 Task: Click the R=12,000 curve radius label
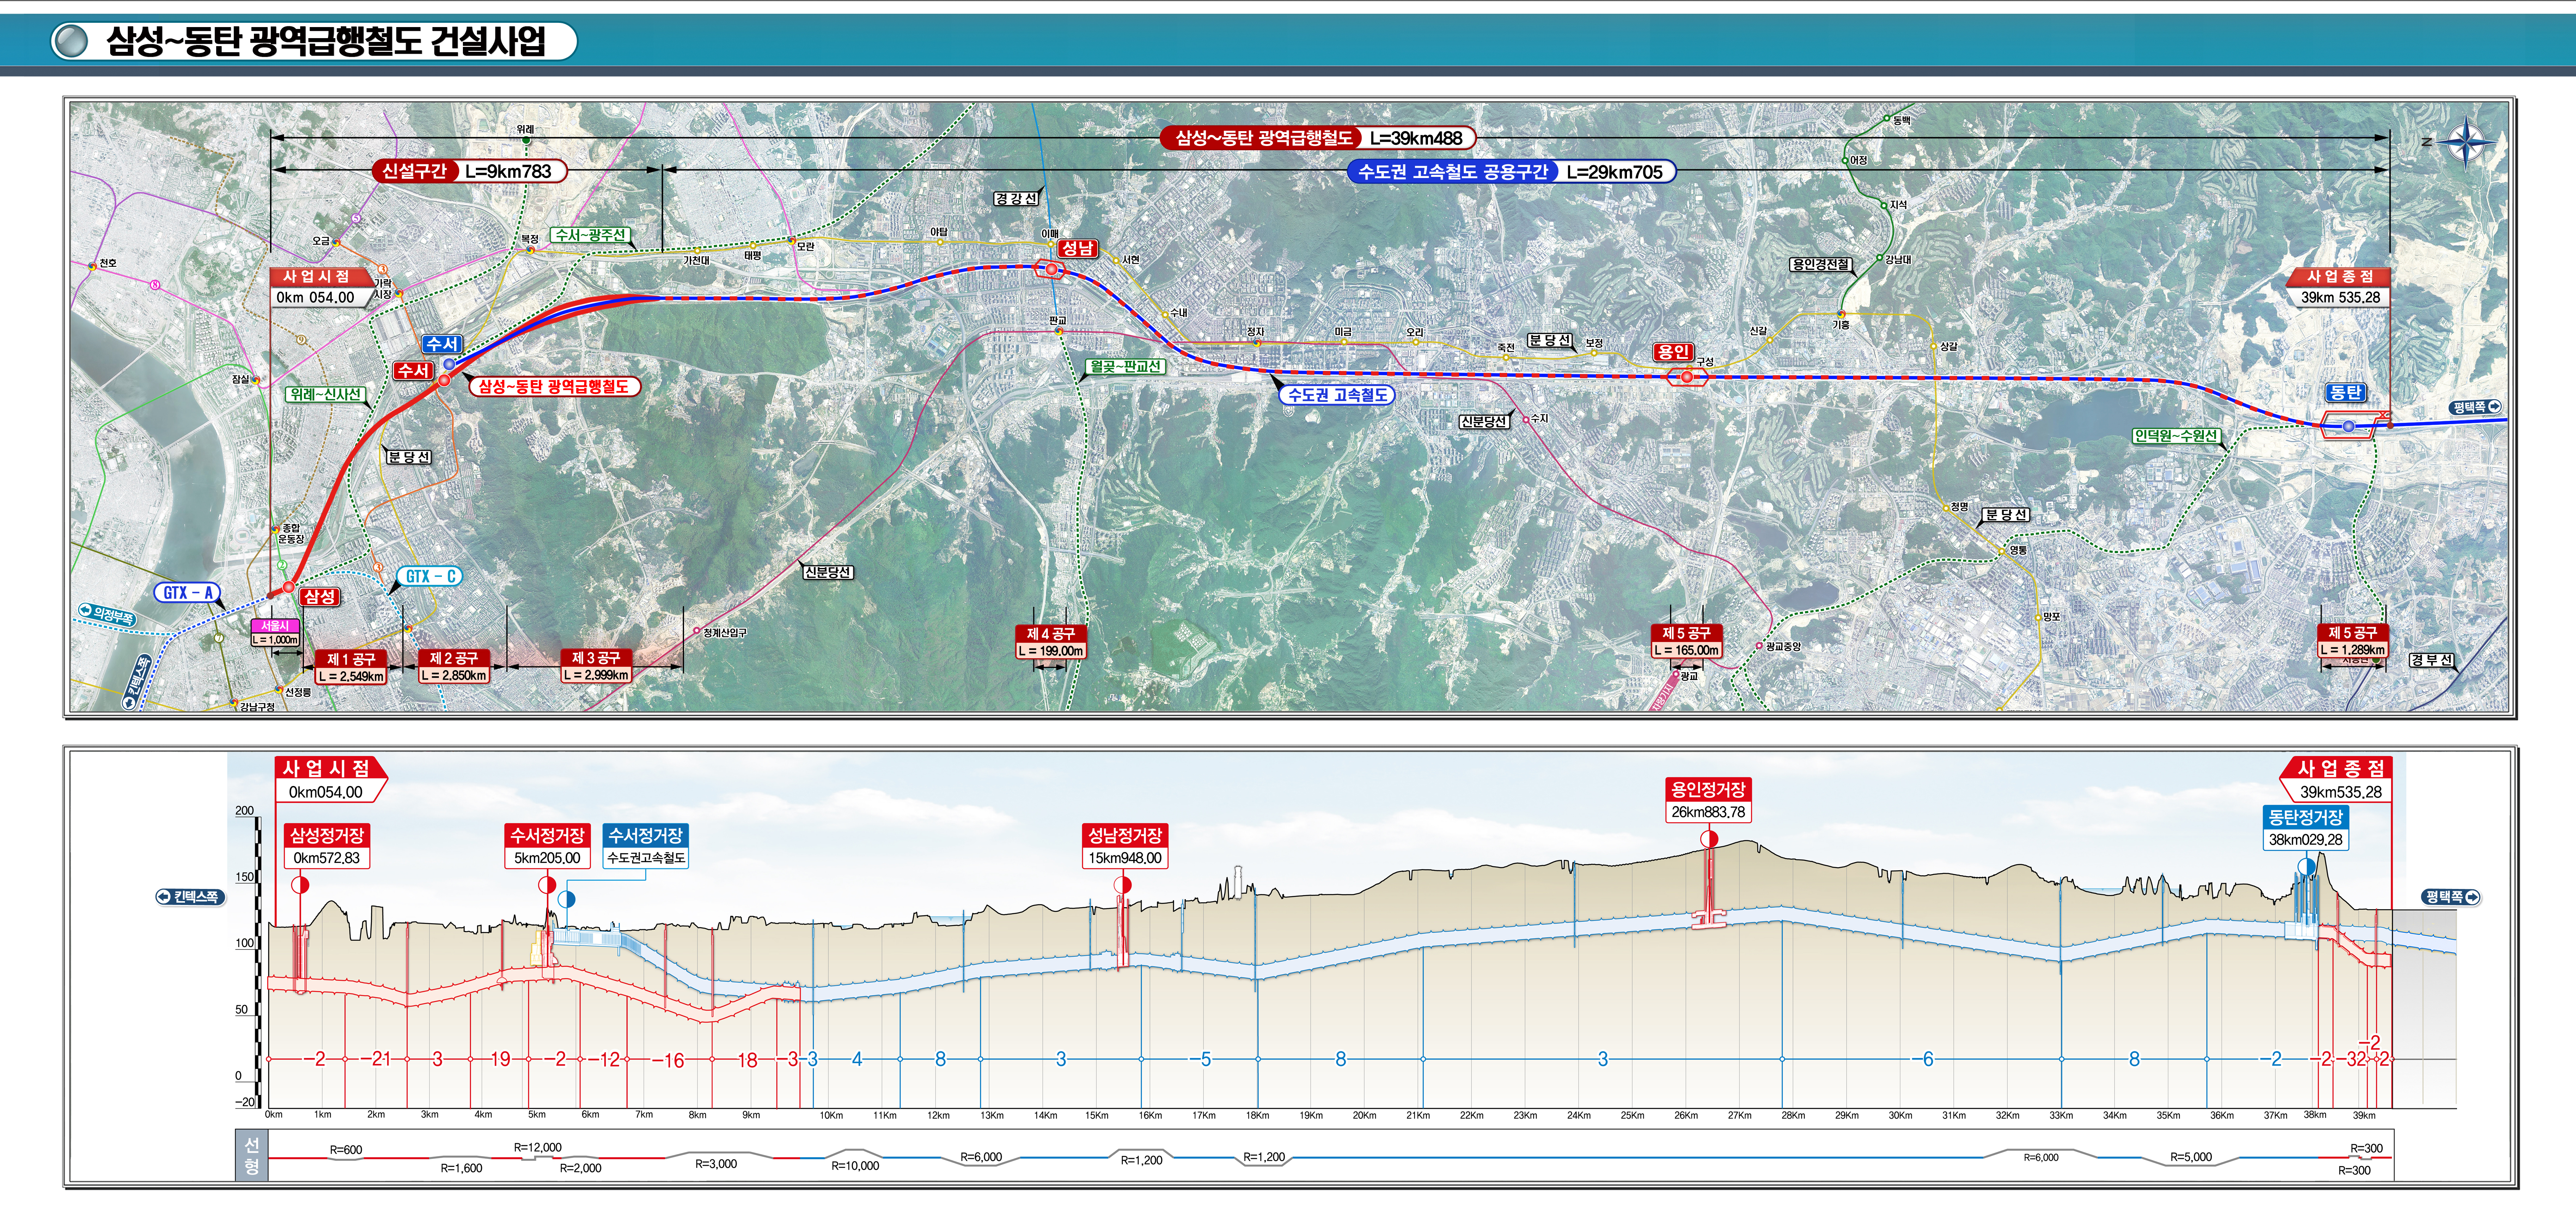(538, 1148)
